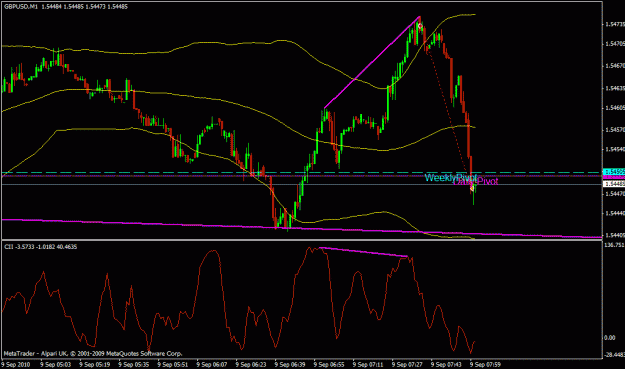Click the cyan price tag on the price axis
625x369 pixels.
click(x=614, y=171)
